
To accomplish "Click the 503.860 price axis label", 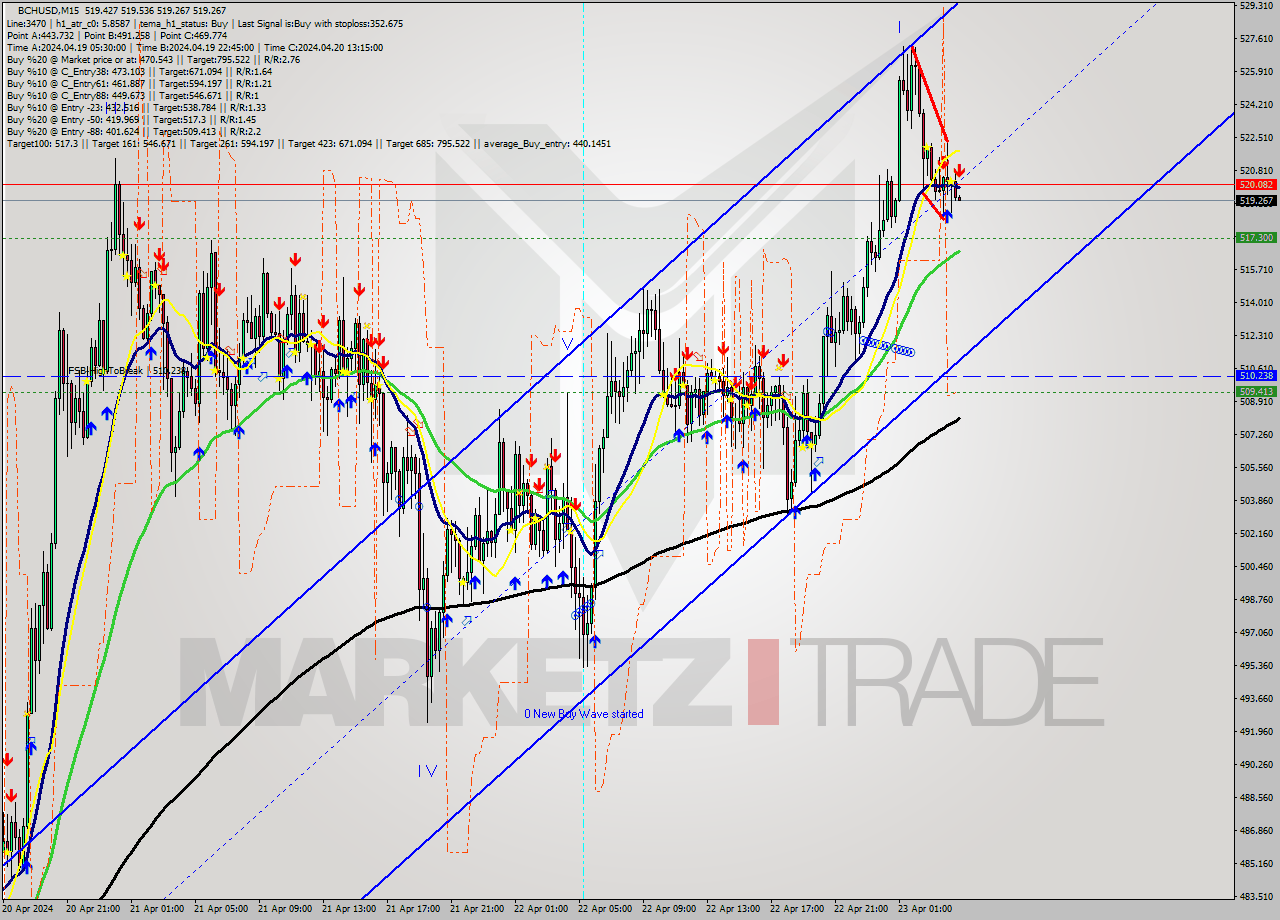I will [x=1256, y=500].
